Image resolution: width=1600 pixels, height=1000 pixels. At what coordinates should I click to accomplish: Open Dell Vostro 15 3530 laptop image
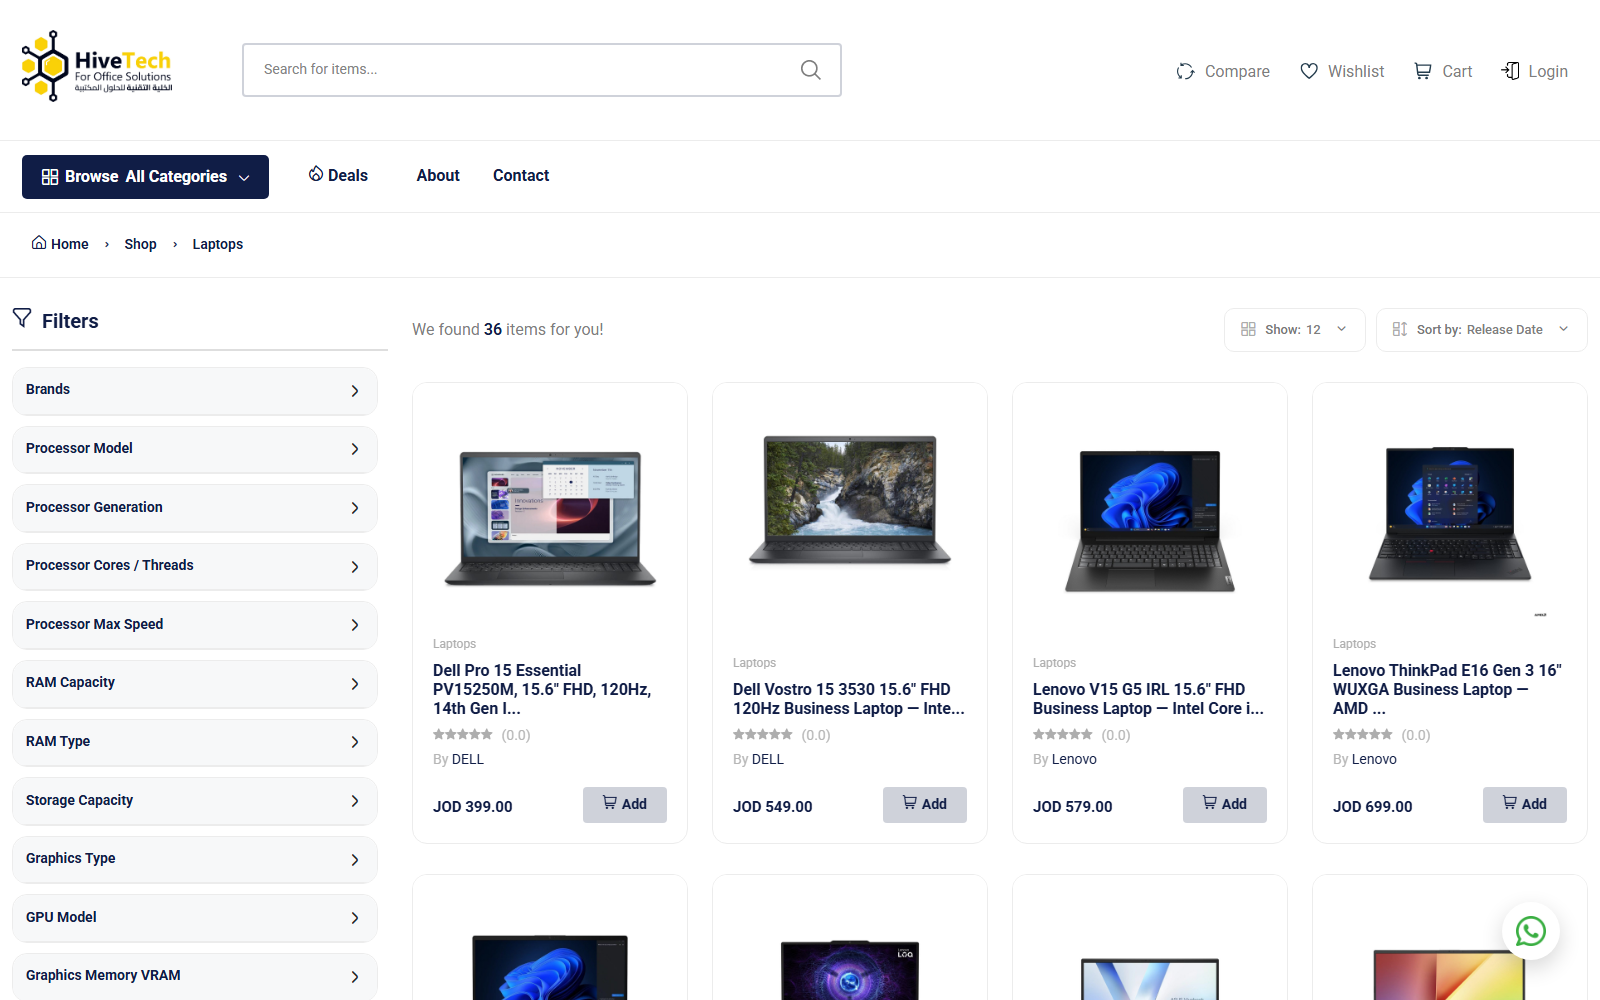click(x=850, y=500)
